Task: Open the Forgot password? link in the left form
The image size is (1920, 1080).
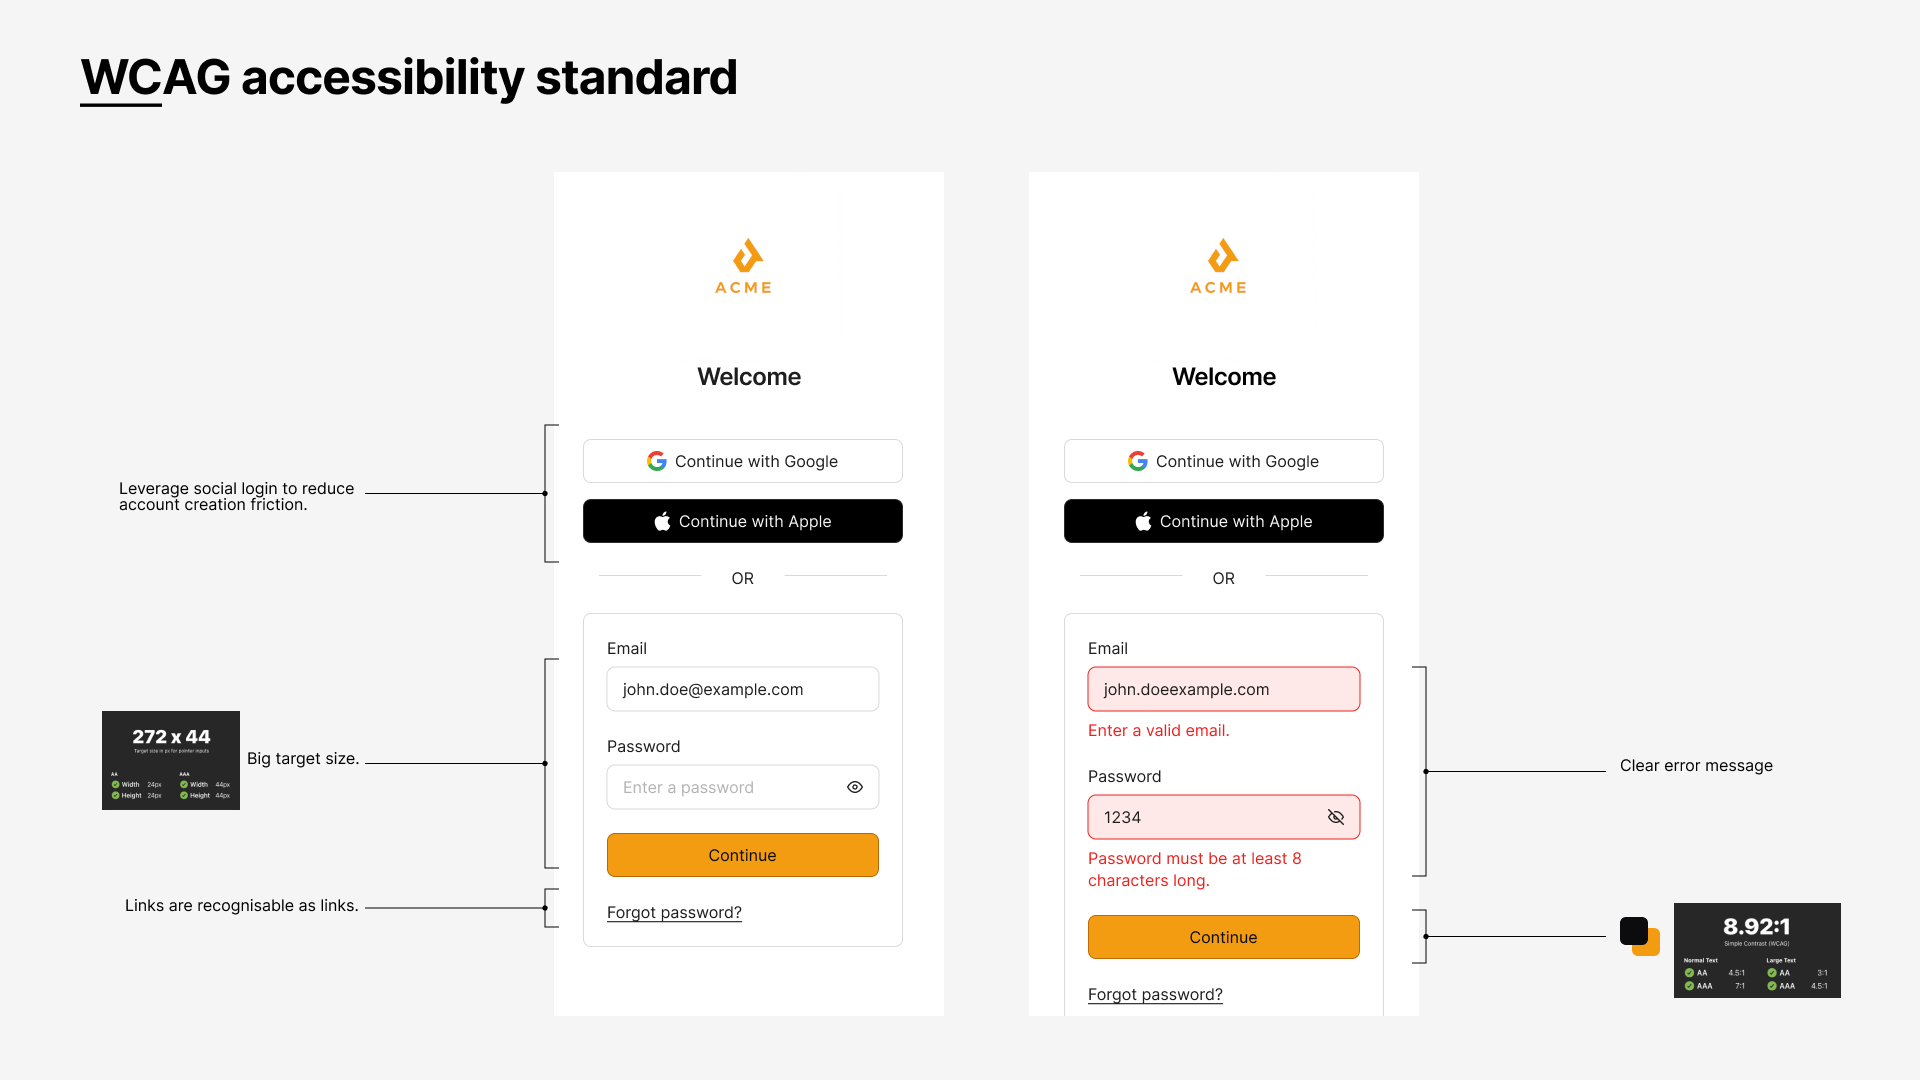Action: click(674, 912)
